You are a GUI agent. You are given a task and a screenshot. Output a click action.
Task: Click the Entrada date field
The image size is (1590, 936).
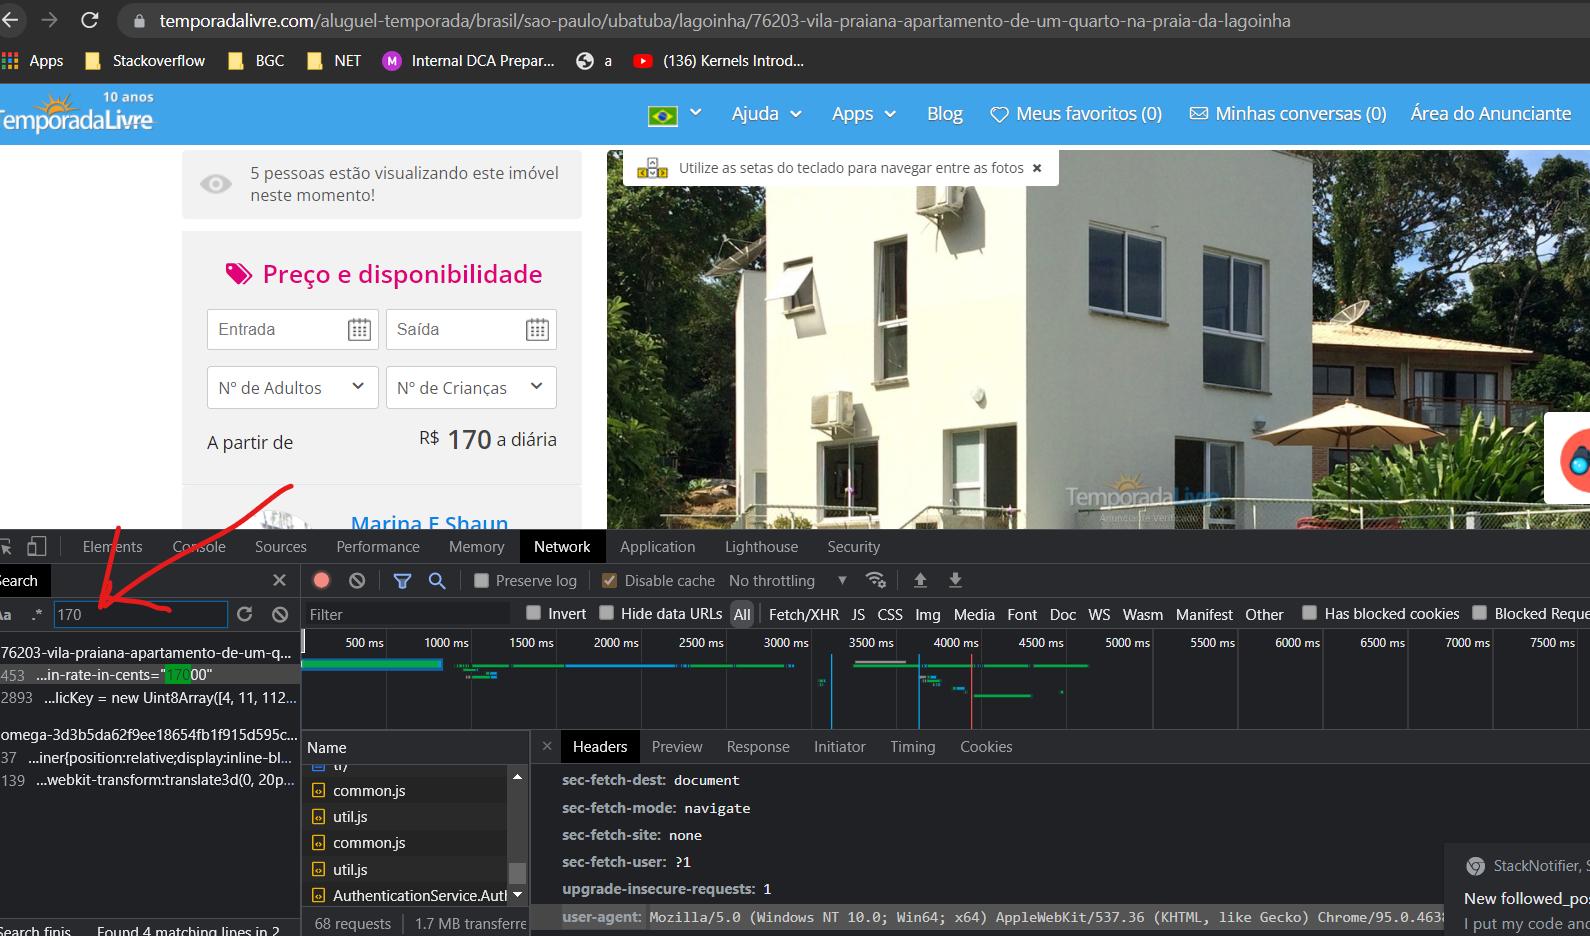[292, 329]
